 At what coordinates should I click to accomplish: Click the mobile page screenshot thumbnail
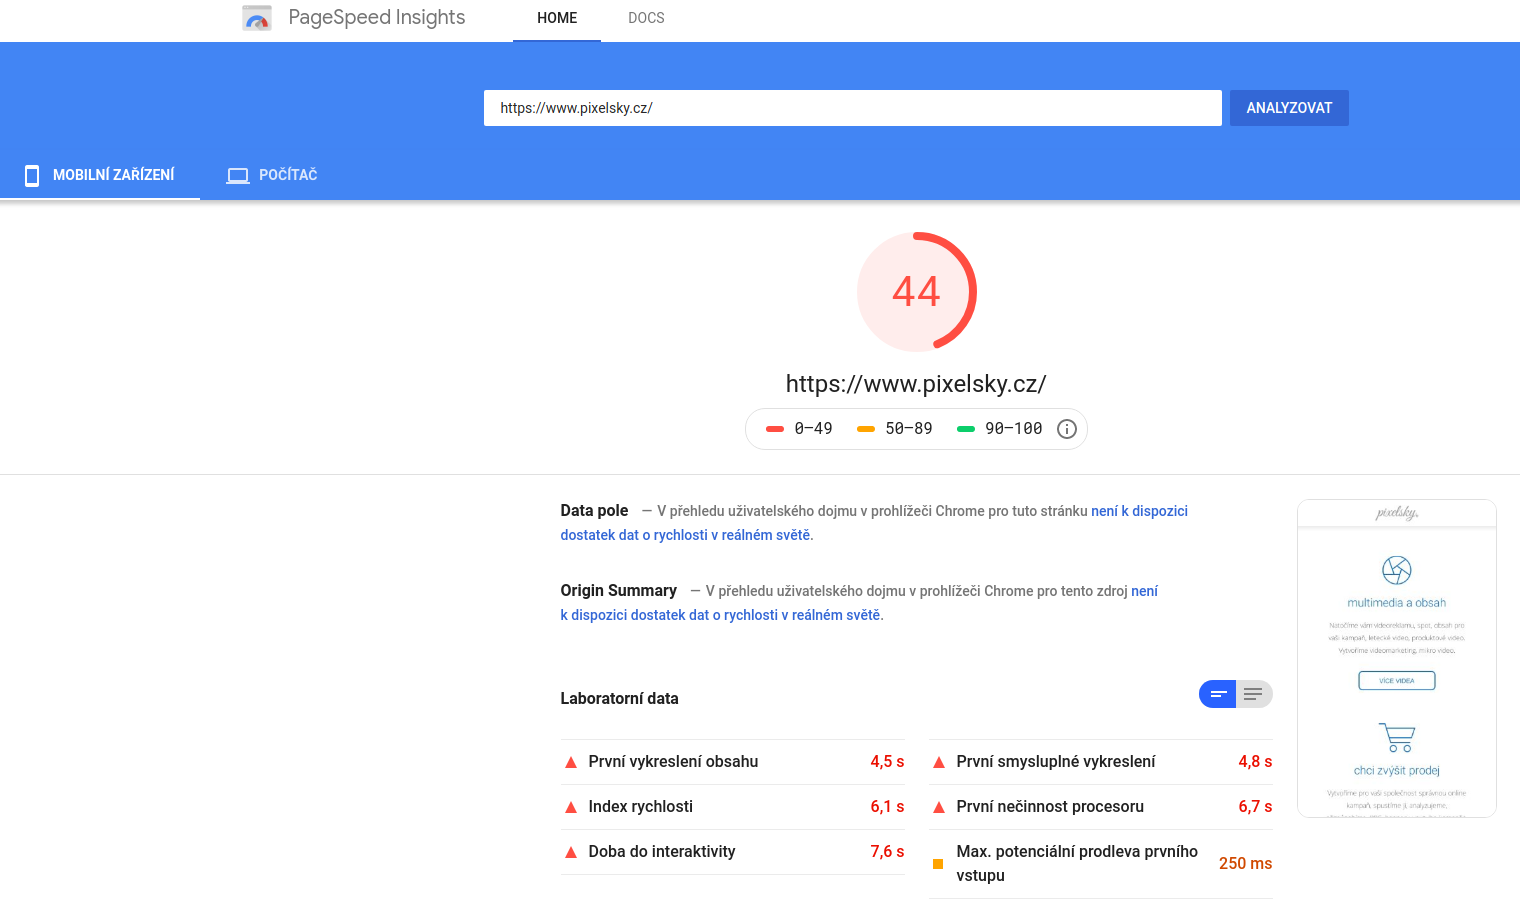click(1397, 658)
